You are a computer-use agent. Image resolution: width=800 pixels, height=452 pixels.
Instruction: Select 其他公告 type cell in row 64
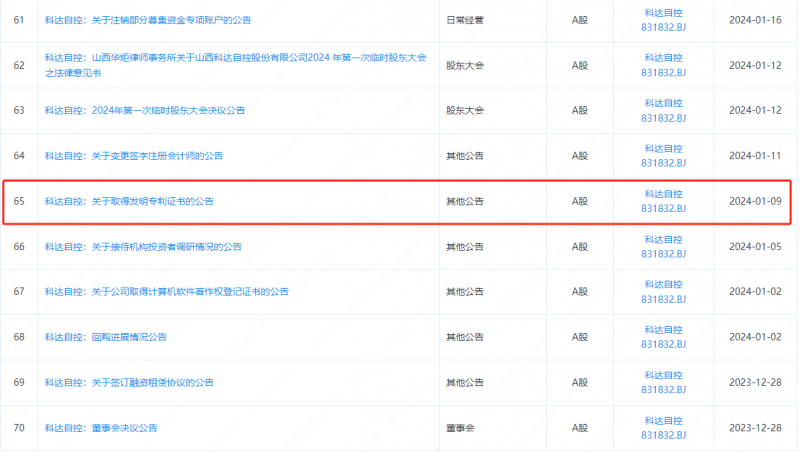(465, 156)
